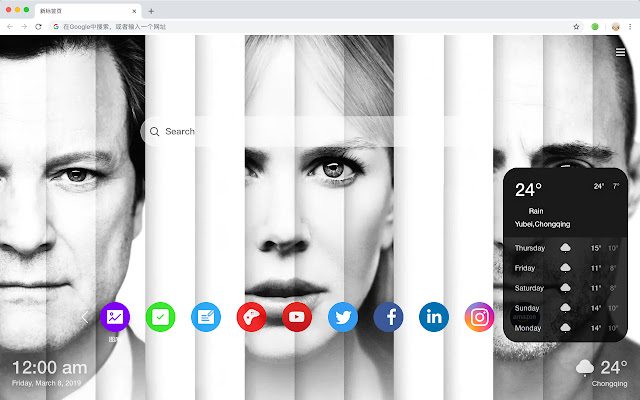Click the left chevron before shortcut icons
This screenshot has height=400, width=640.
pyautogui.click(x=85, y=317)
